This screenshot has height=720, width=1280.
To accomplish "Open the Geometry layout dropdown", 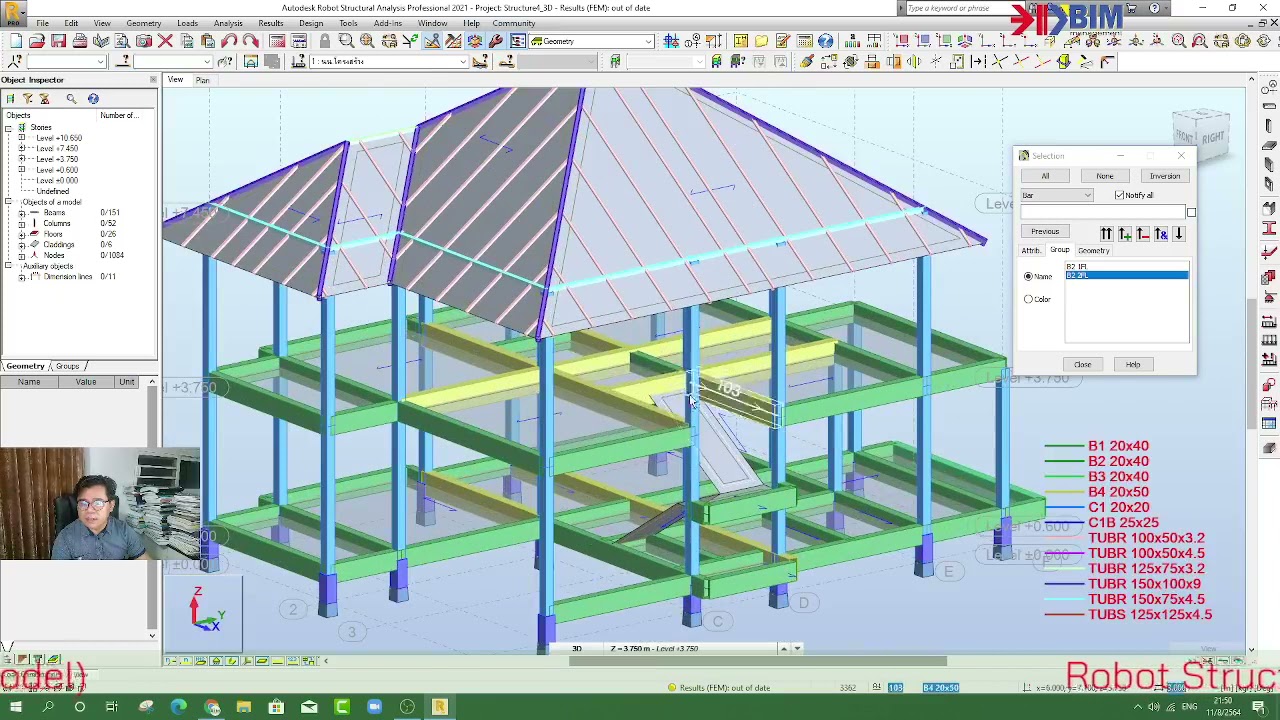I will tap(593, 41).
